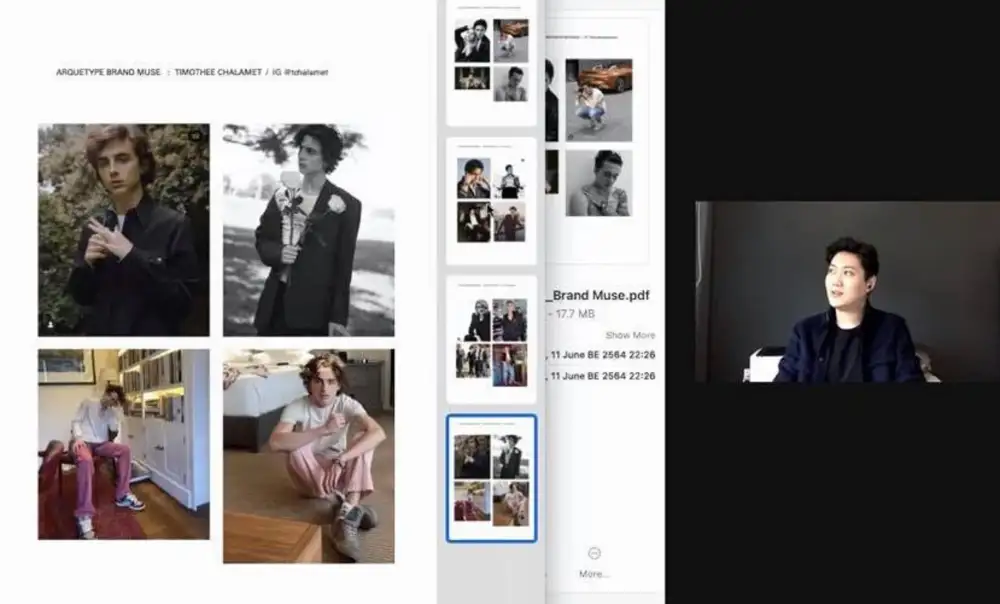1000x604 pixels.
Task: Click the TIMOTHEE CHALAMET title text
Action: coord(217,73)
